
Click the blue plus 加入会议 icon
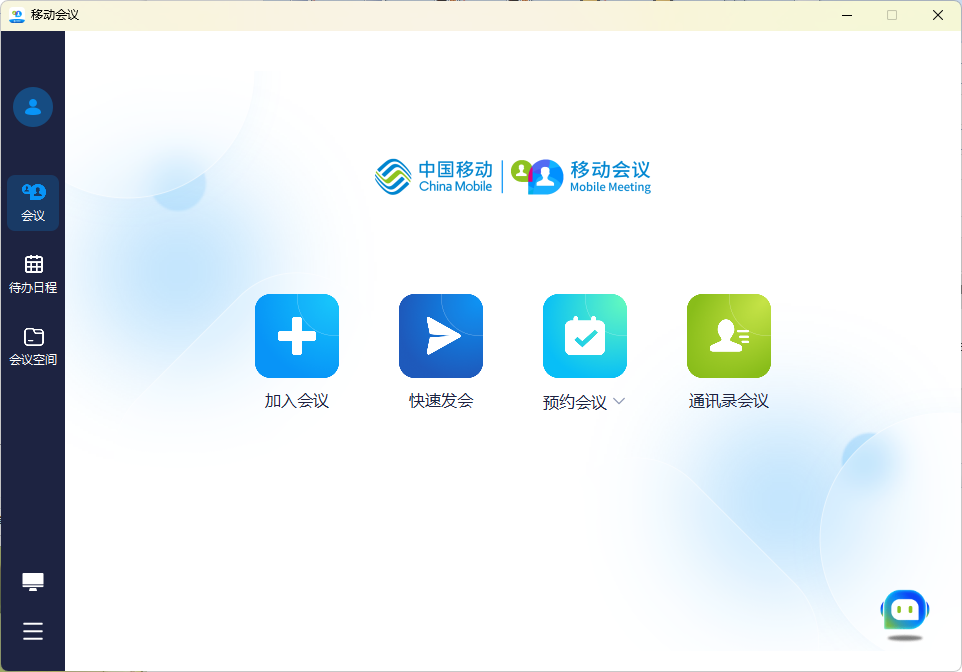[x=297, y=336]
